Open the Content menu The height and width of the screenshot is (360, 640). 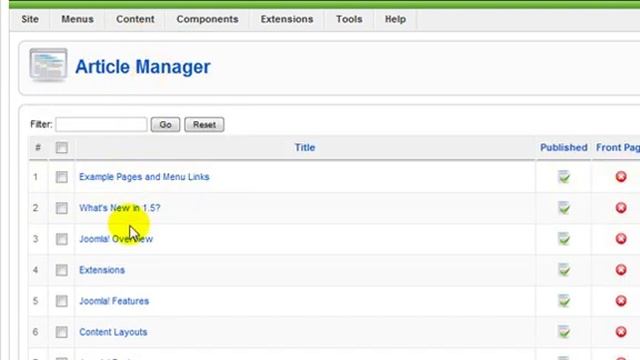coord(135,19)
